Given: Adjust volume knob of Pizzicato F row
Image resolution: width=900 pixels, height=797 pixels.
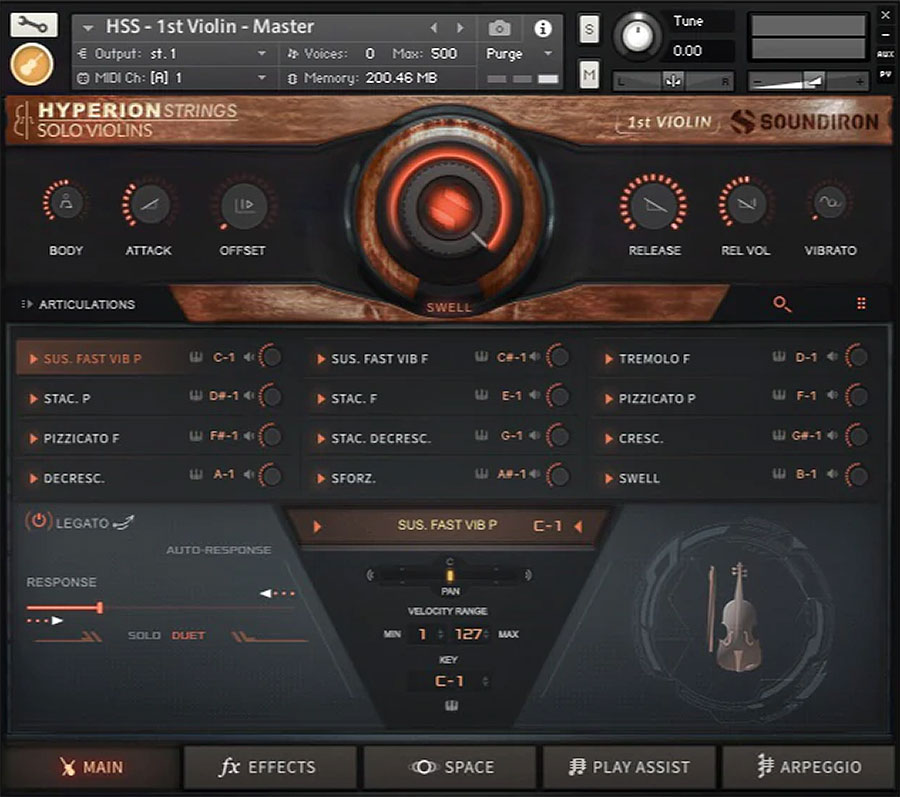Looking at the screenshot, I should (270, 436).
